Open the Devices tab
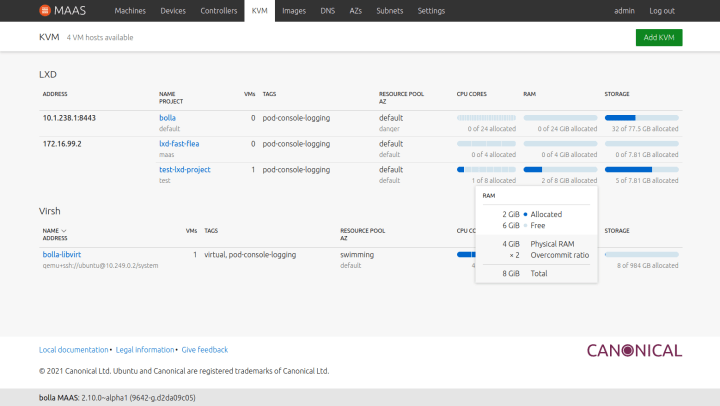The height and width of the screenshot is (406, 720). [173, 11]
